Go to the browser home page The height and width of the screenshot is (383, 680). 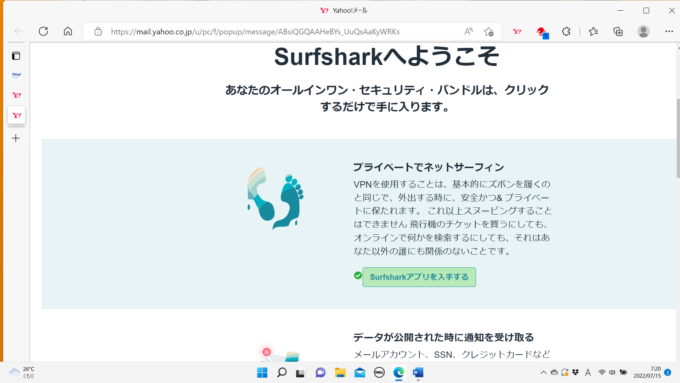(x=68, y=31)
